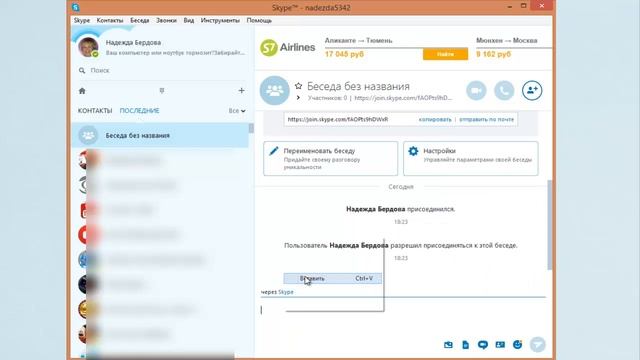
Task: Start a video call
Action: coord(476,90)
